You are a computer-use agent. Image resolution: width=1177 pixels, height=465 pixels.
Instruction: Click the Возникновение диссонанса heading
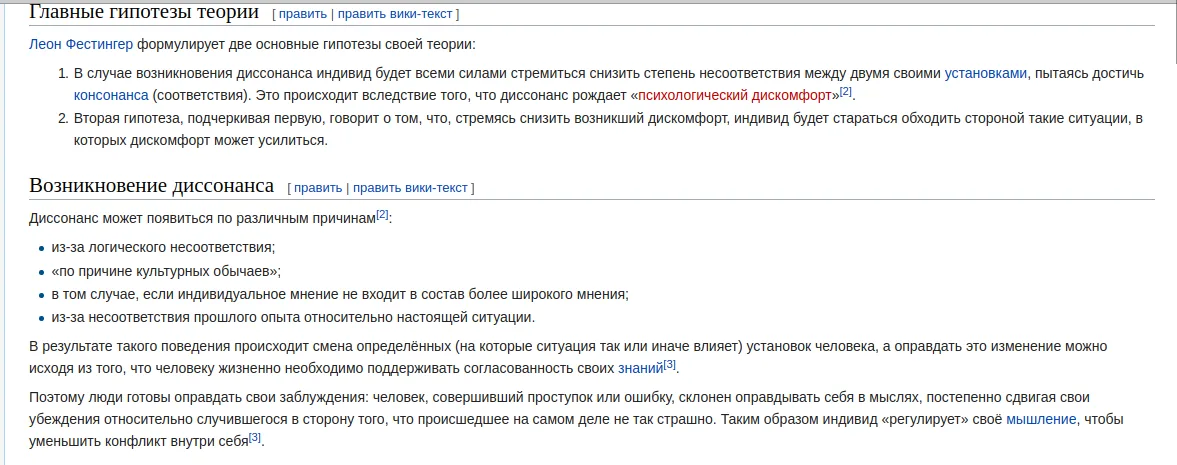[151, 186]
